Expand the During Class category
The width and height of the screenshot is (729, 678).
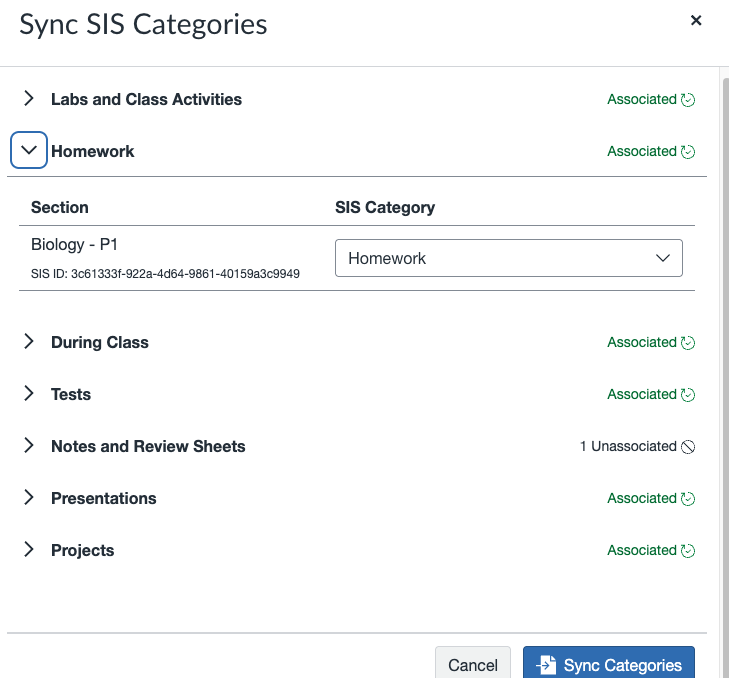click(29, 342)
